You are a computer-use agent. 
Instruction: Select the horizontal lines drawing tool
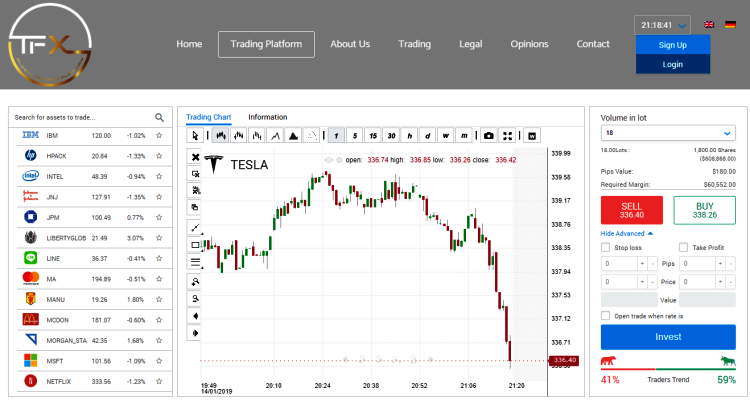point(195,262)
